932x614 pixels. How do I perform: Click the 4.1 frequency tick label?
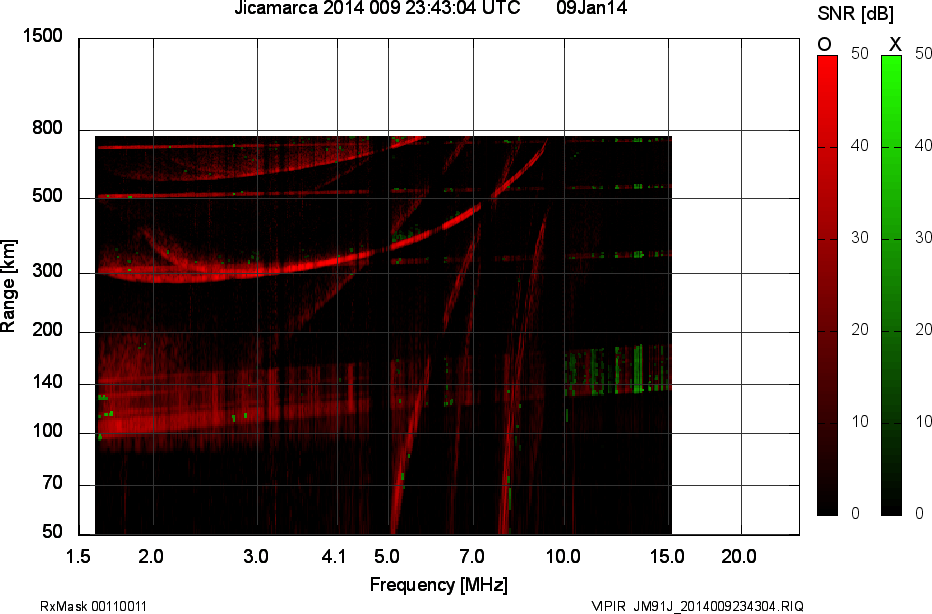click(334, 556)
